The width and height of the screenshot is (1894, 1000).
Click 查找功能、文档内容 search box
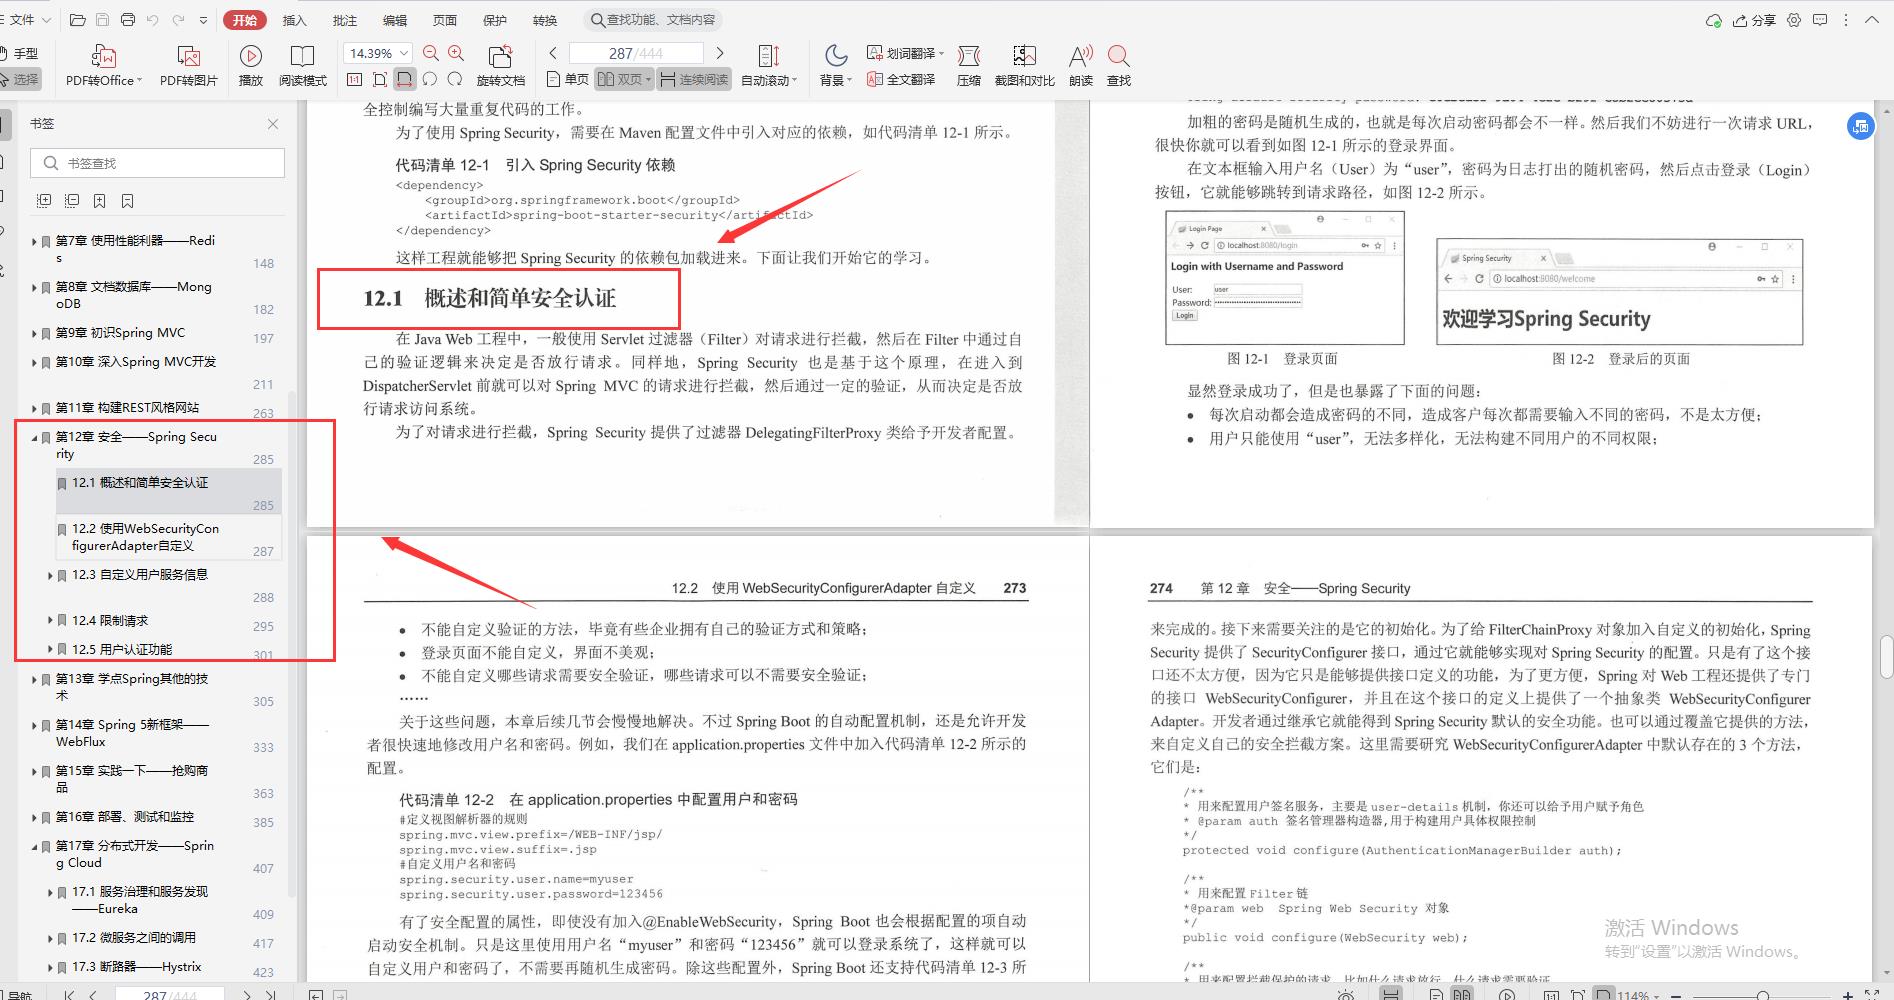[x=652, y=20]
